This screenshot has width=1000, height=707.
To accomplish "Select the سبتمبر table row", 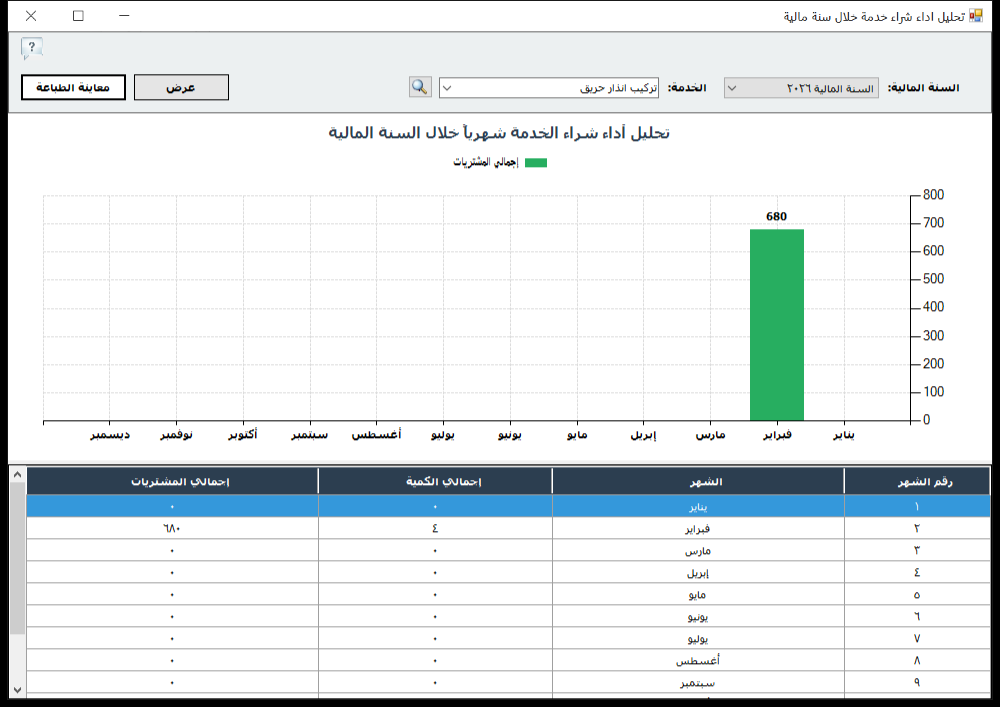I will point(508,682).
